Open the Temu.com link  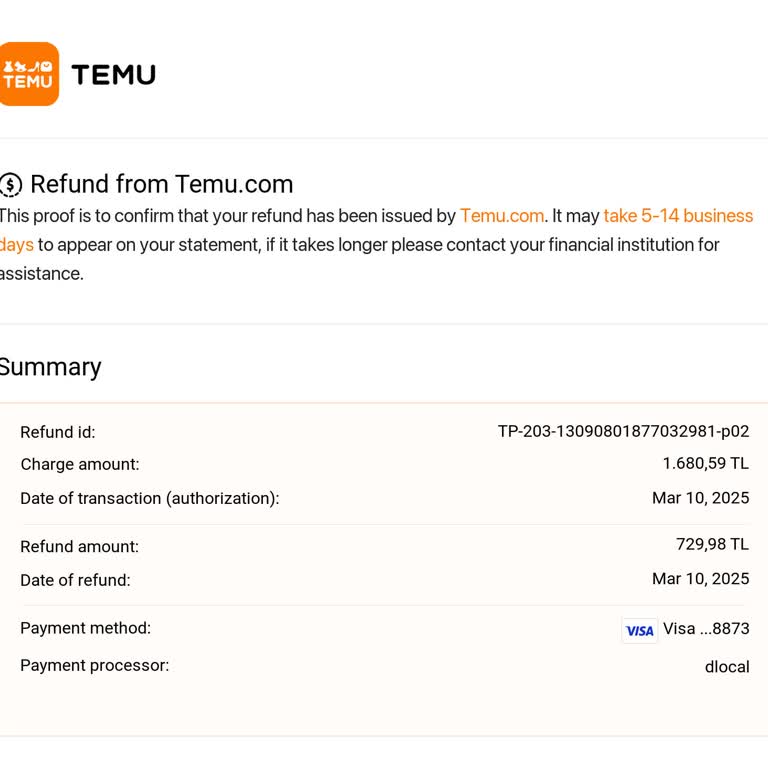(502, 216)
